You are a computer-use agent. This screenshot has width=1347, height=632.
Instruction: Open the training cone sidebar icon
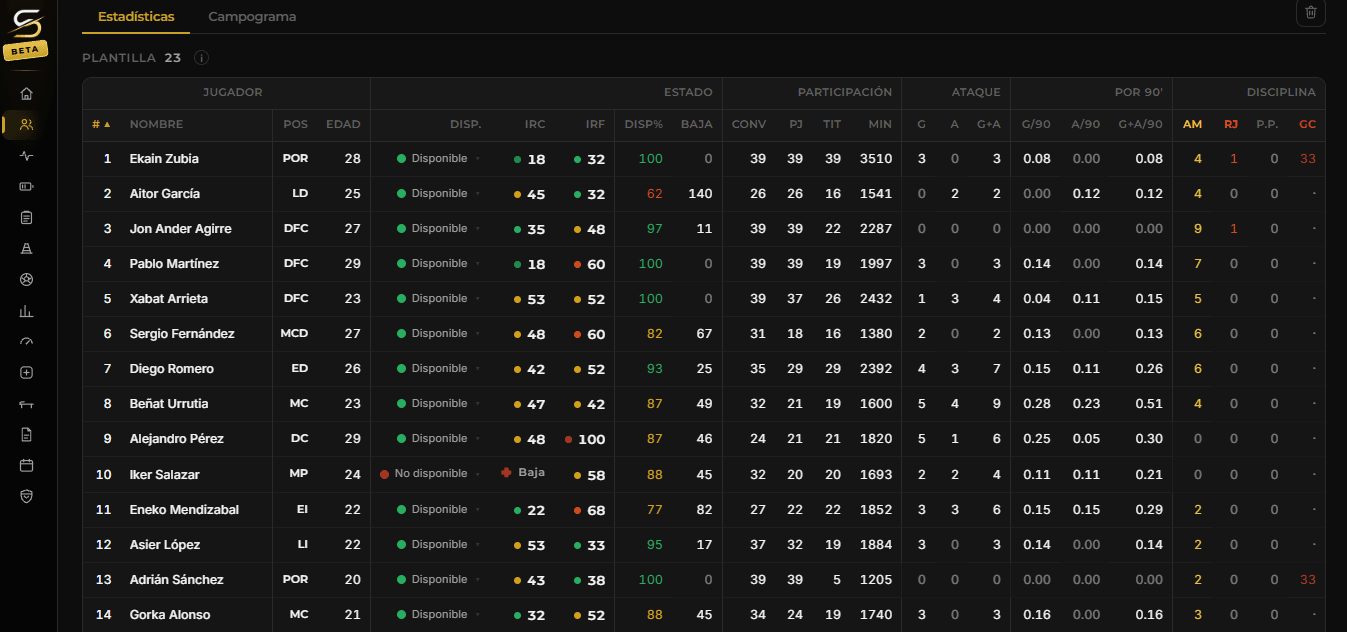(27, 249)
